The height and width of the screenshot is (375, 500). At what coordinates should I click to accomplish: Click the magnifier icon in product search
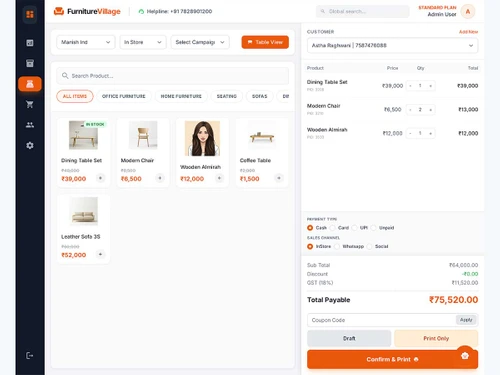click(x=65, y=76)
